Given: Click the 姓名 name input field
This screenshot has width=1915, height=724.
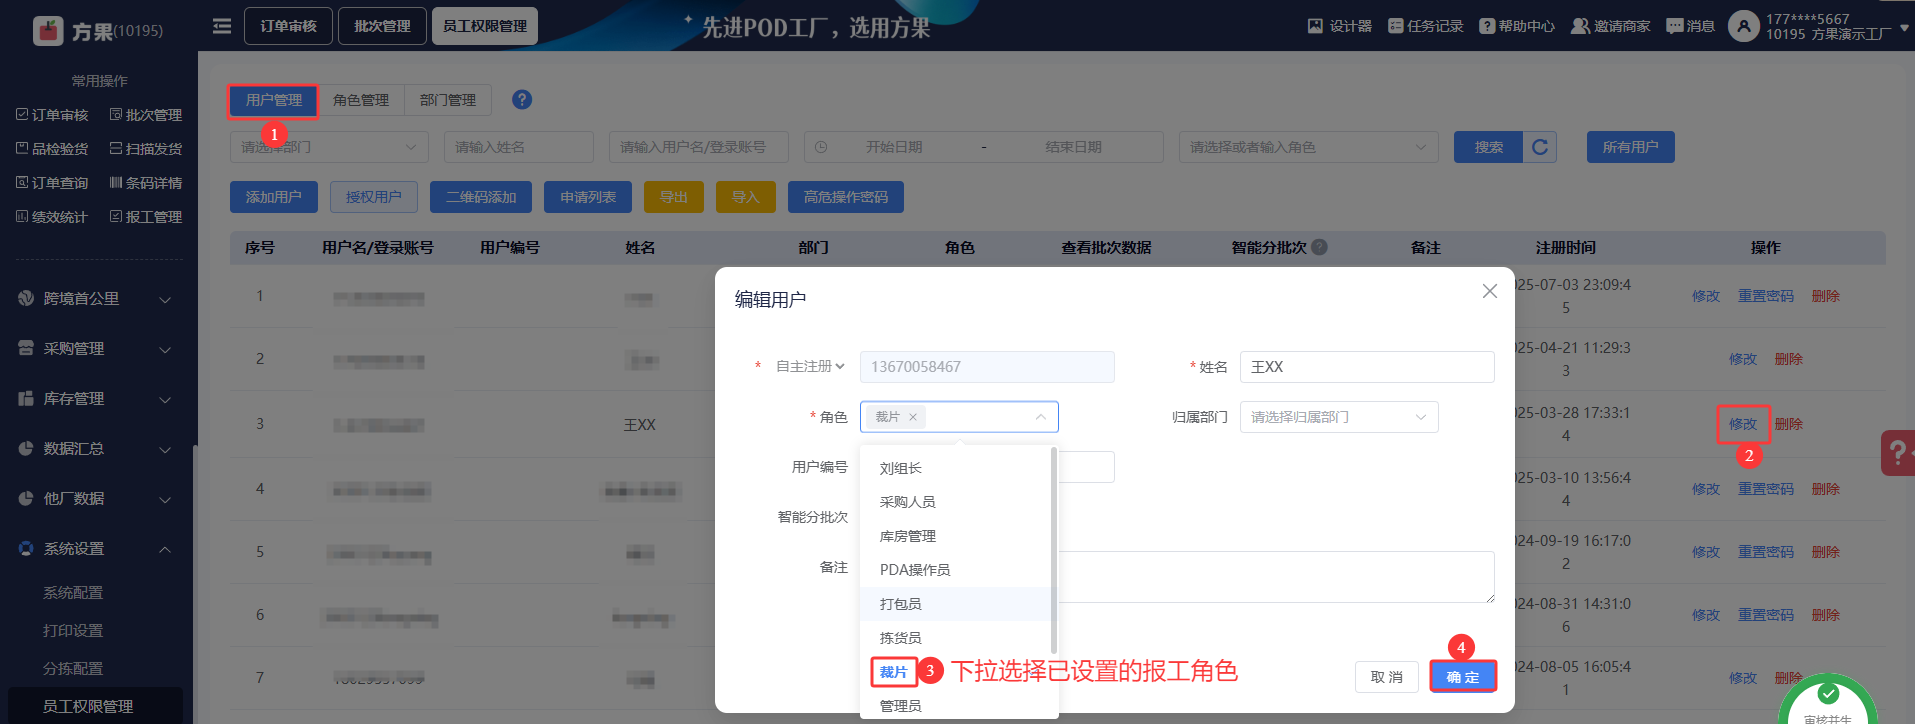Looking at the screenshot, I should click(1366, 367).
